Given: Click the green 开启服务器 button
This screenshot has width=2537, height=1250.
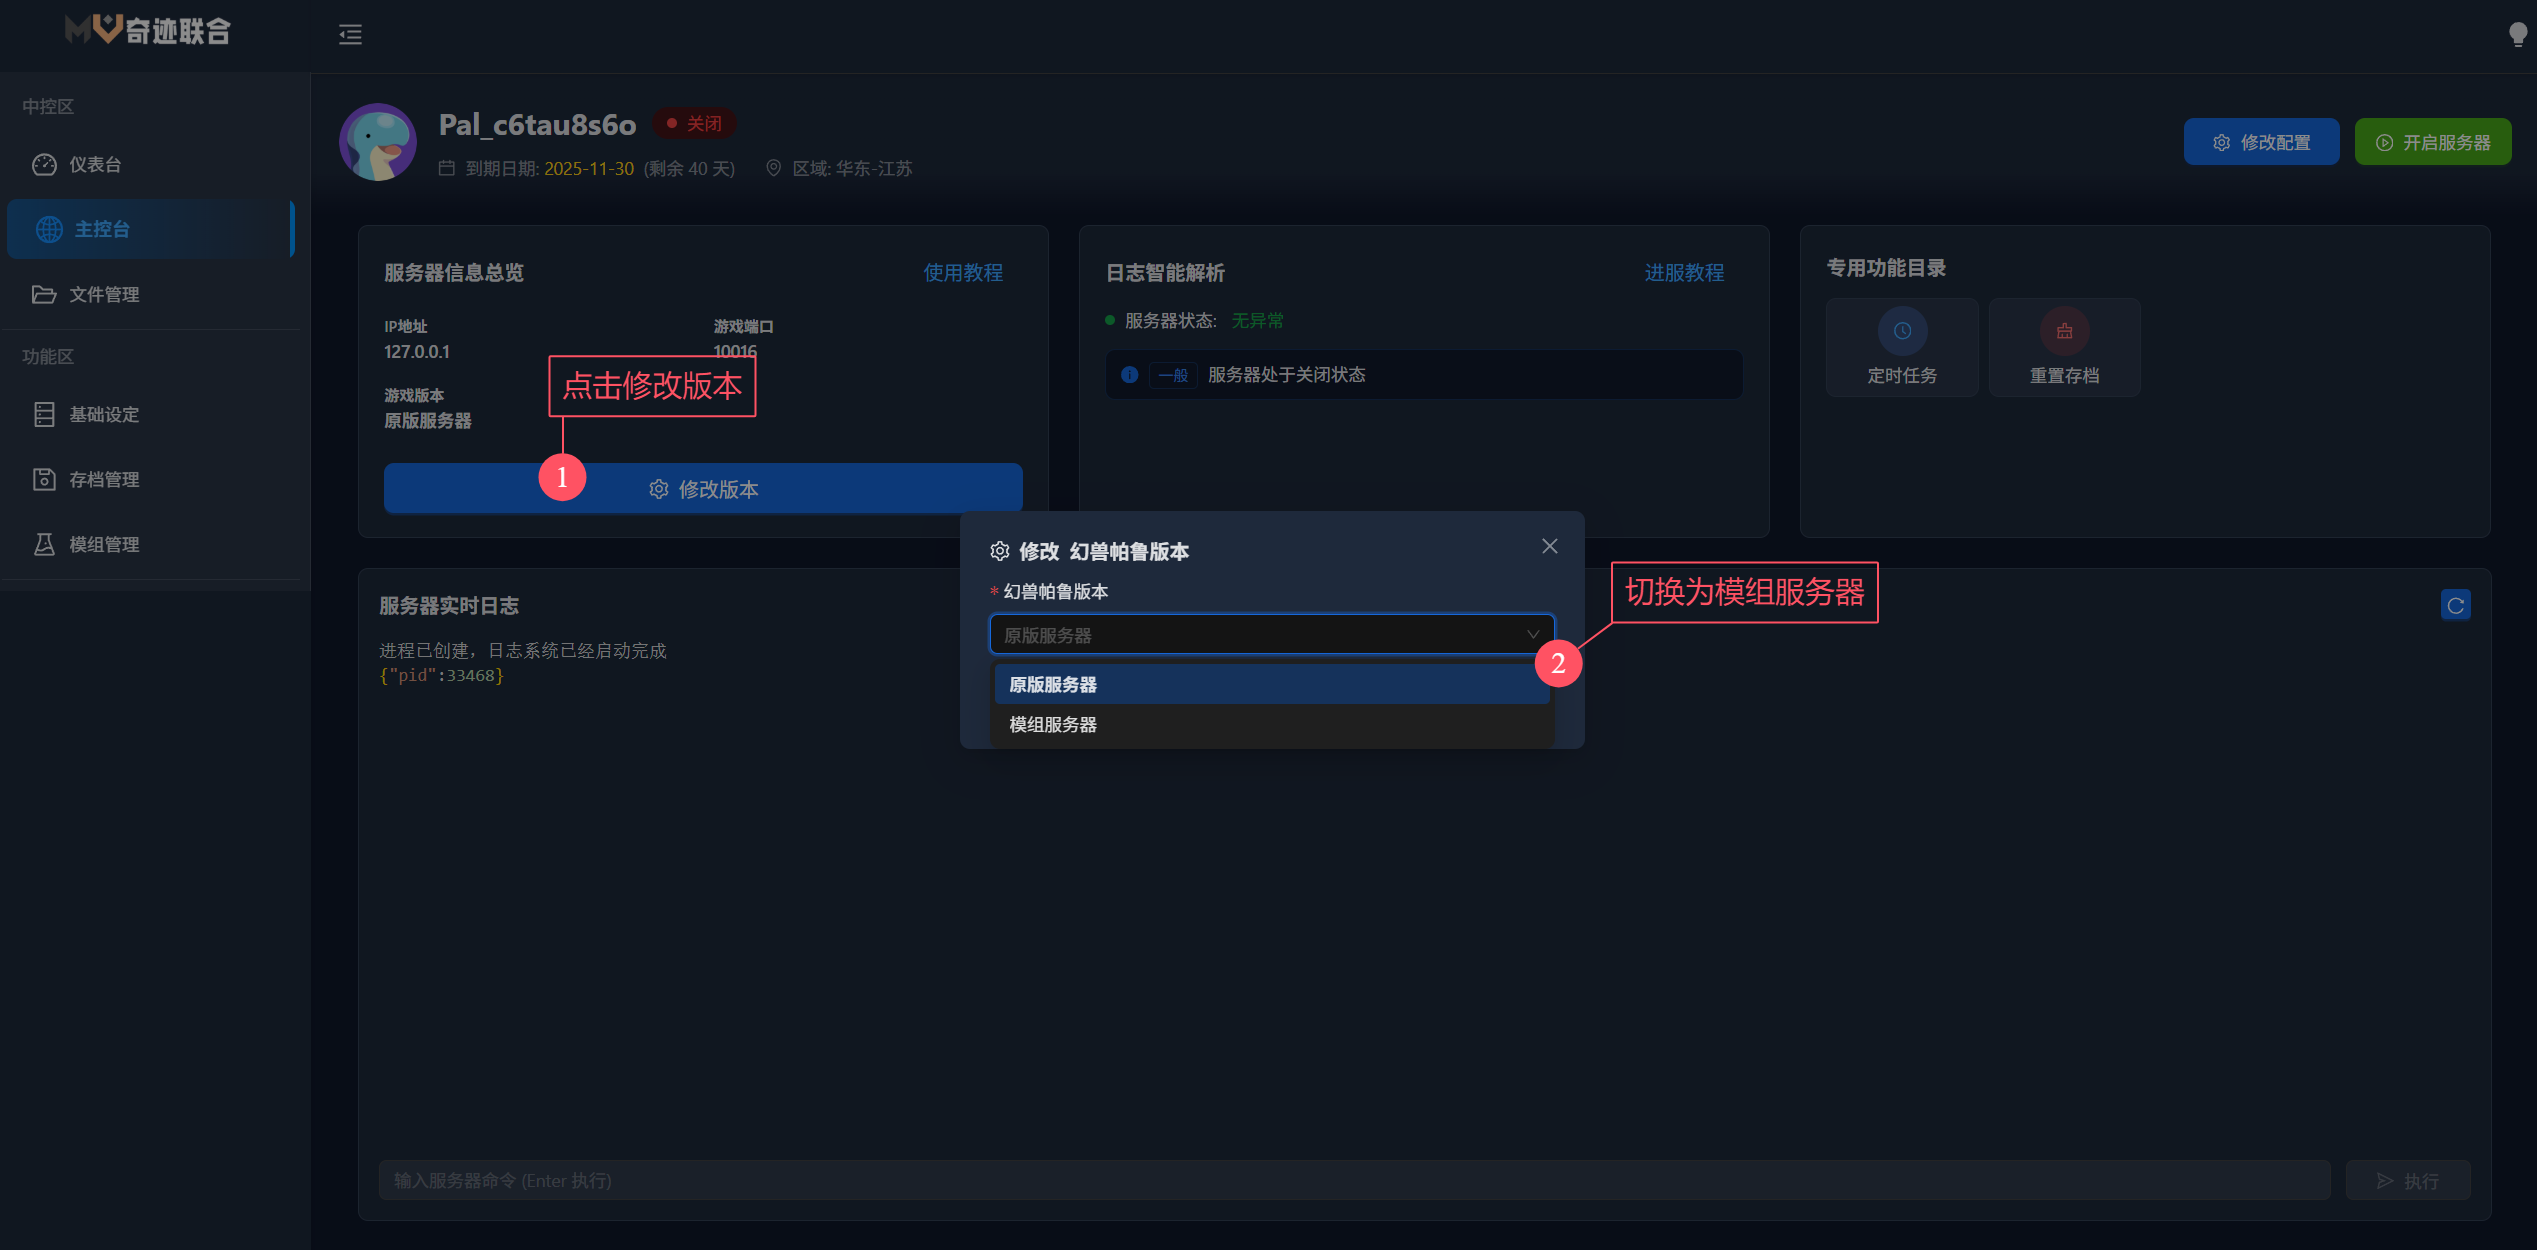Looking at the screenshot, I should [x=2432, y=142].
